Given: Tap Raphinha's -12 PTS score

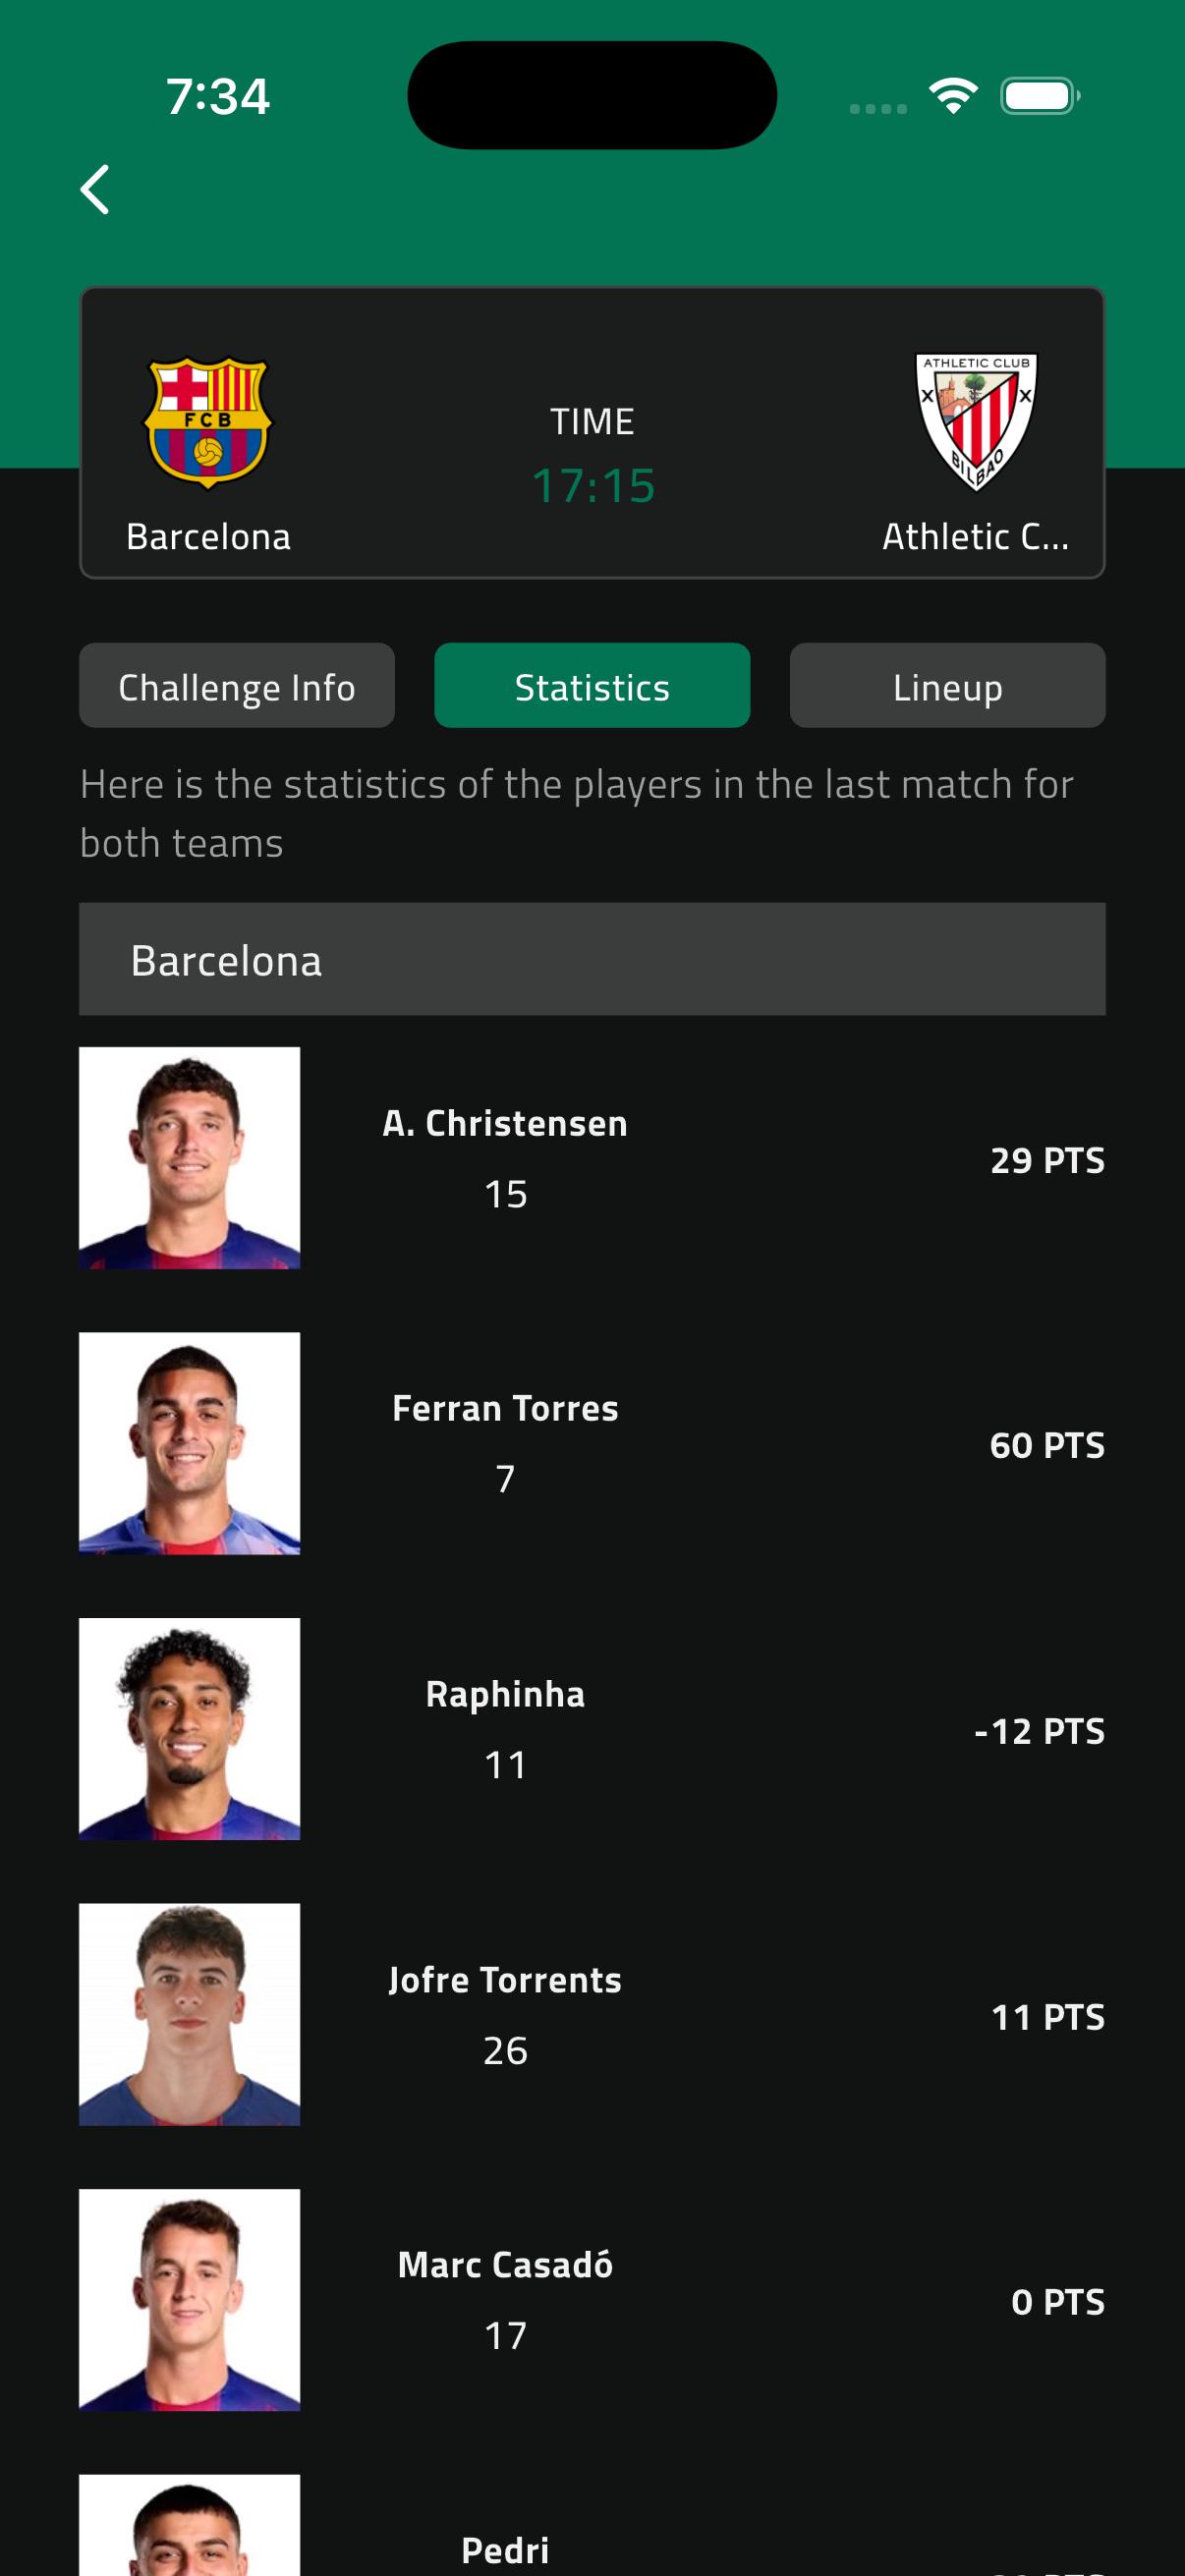Looking at the screenshot, I should point(1039,1731).
